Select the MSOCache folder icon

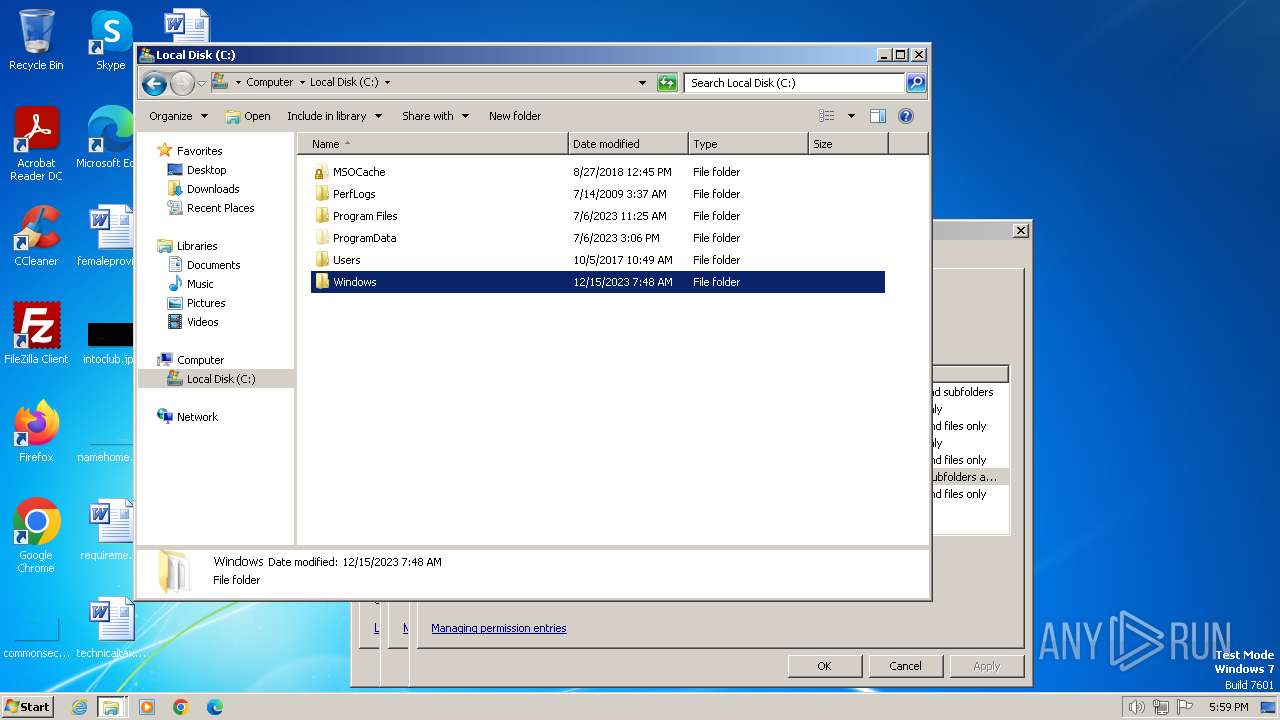321,172
